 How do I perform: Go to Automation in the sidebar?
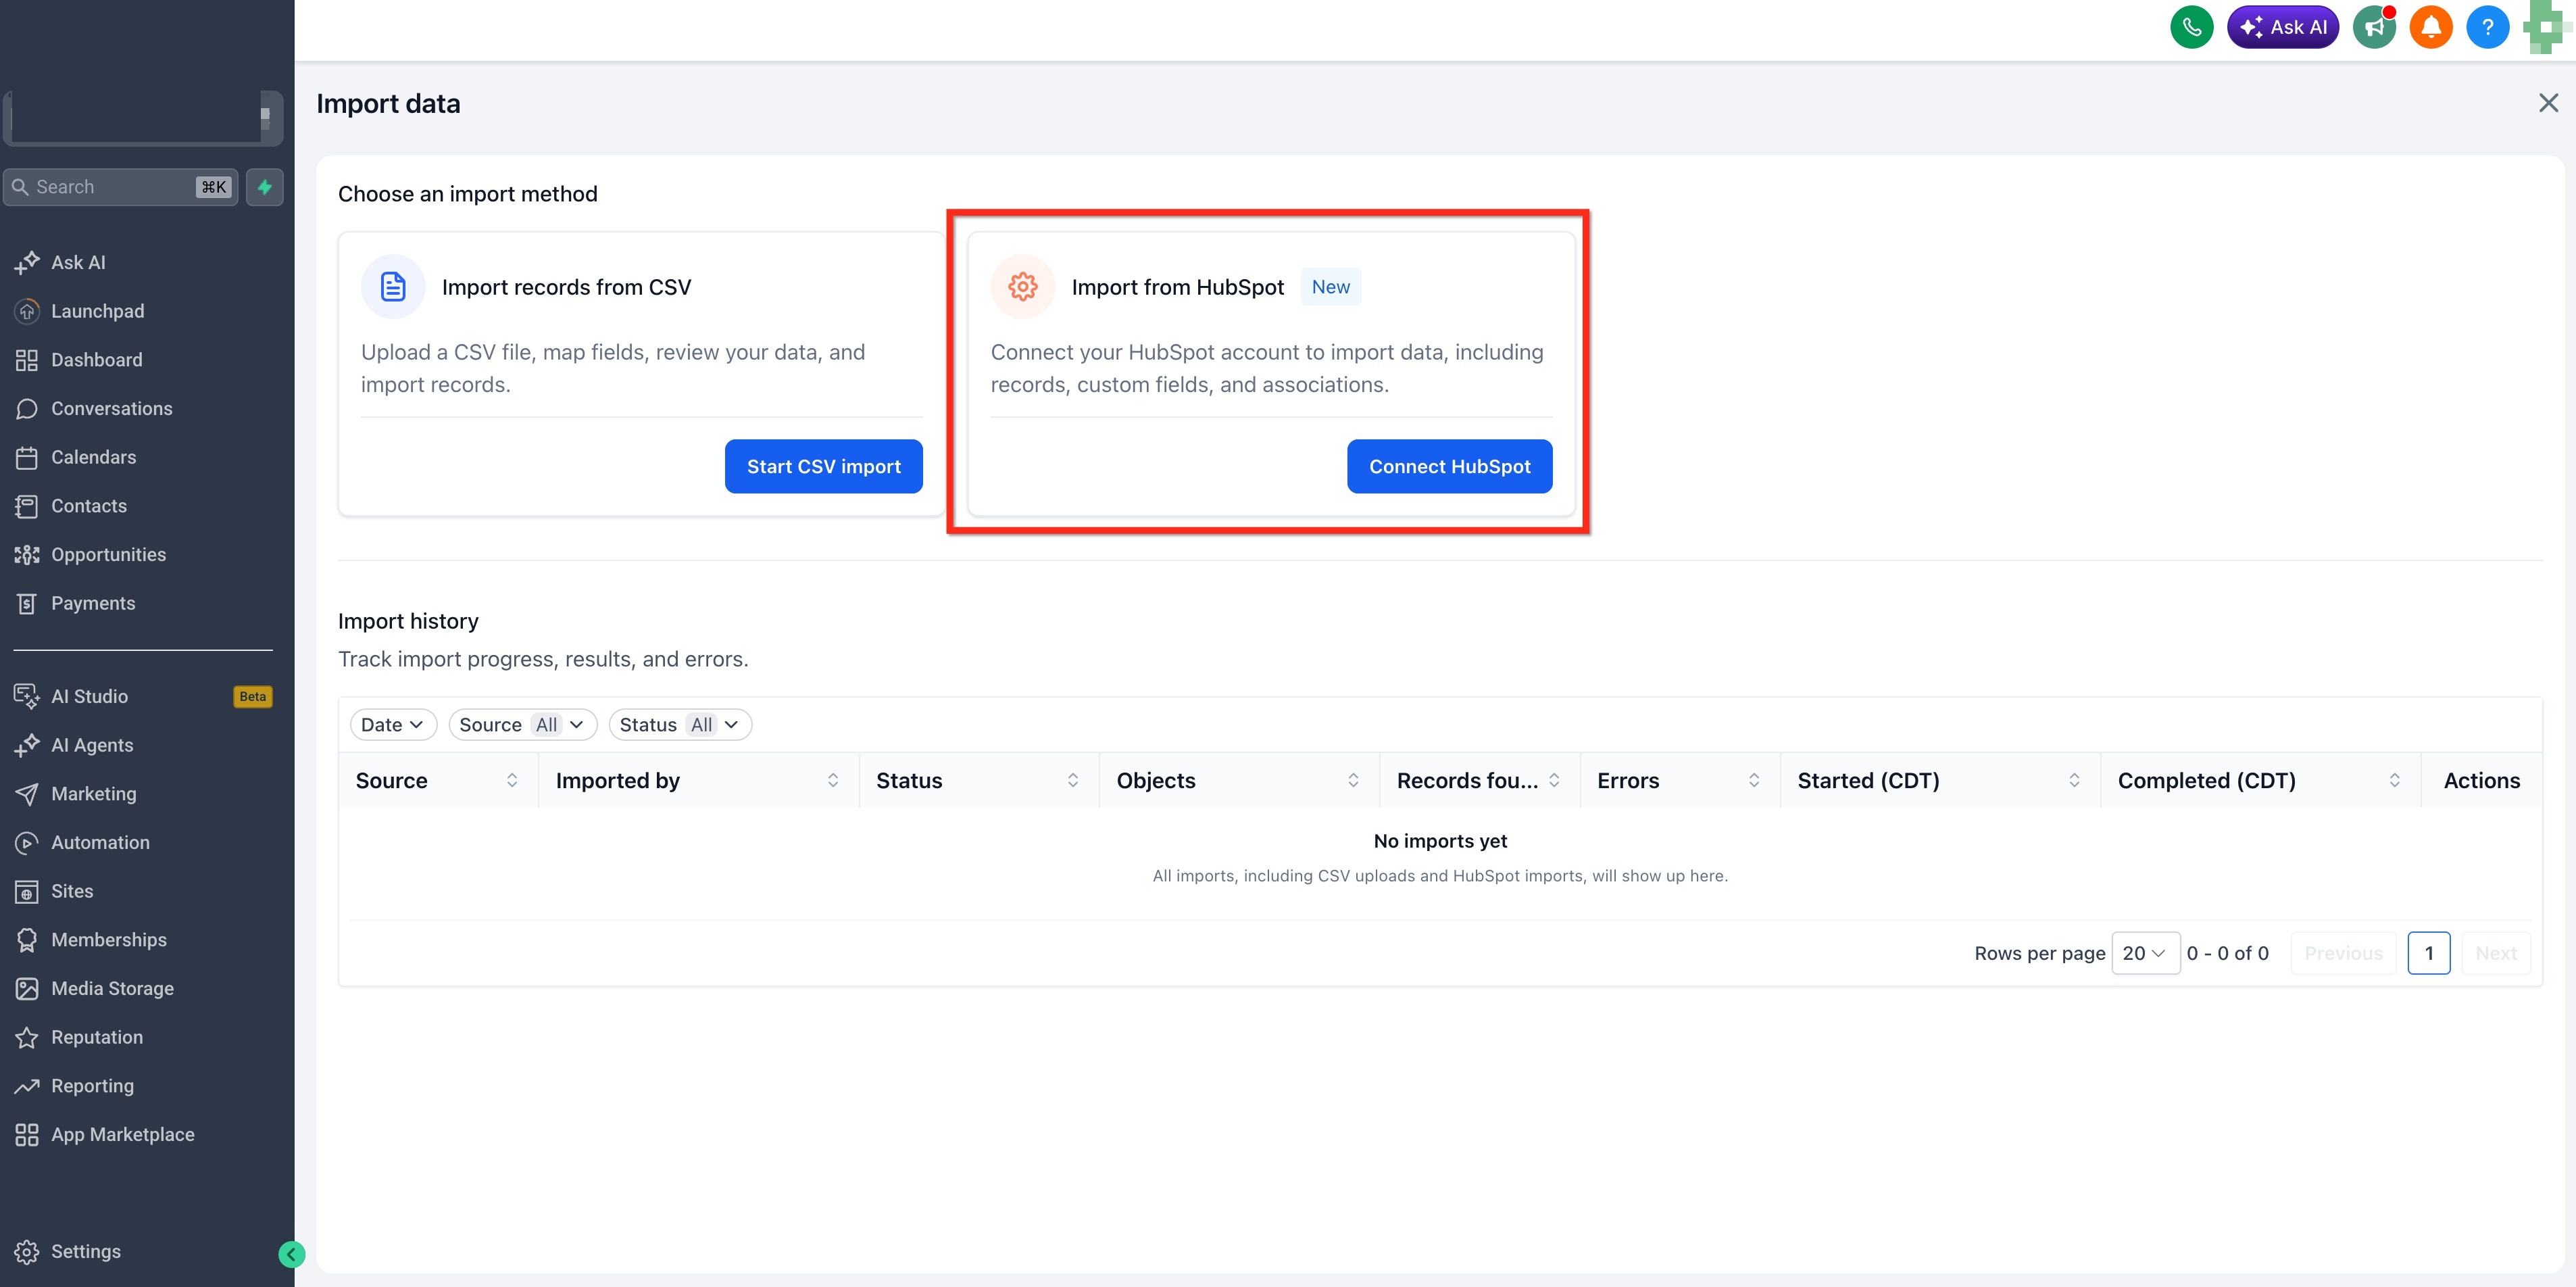(100, 842)
